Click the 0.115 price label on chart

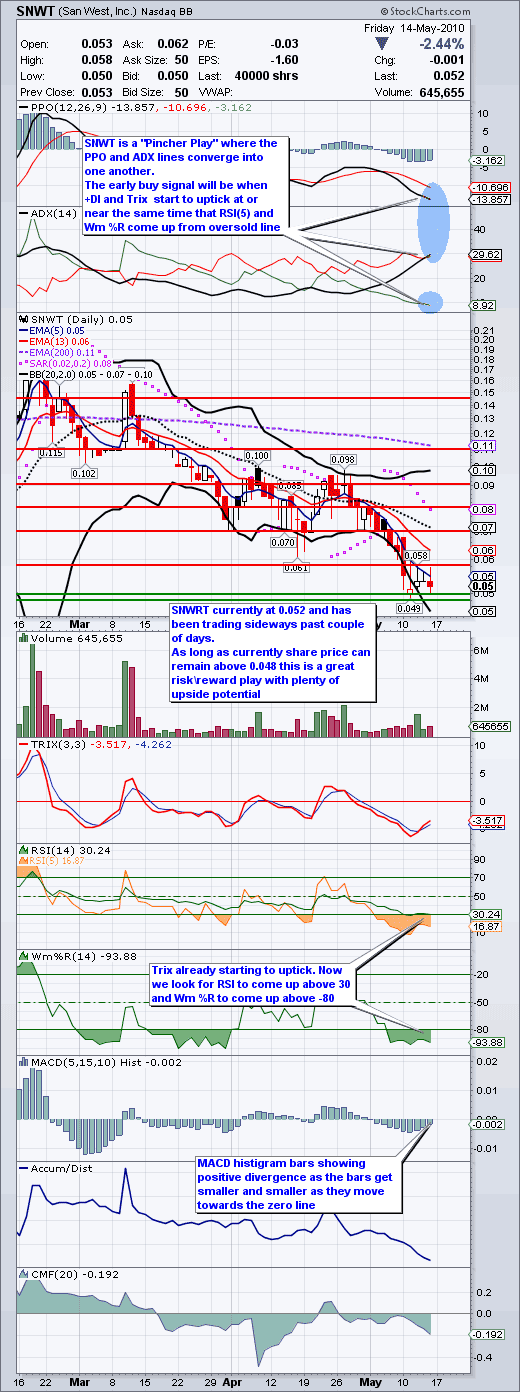(52, 453)
